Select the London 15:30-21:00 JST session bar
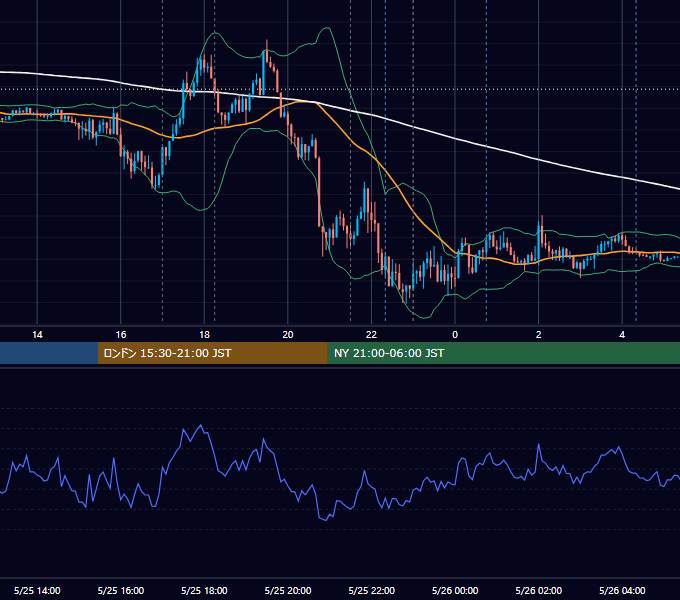 pos(212,353)
